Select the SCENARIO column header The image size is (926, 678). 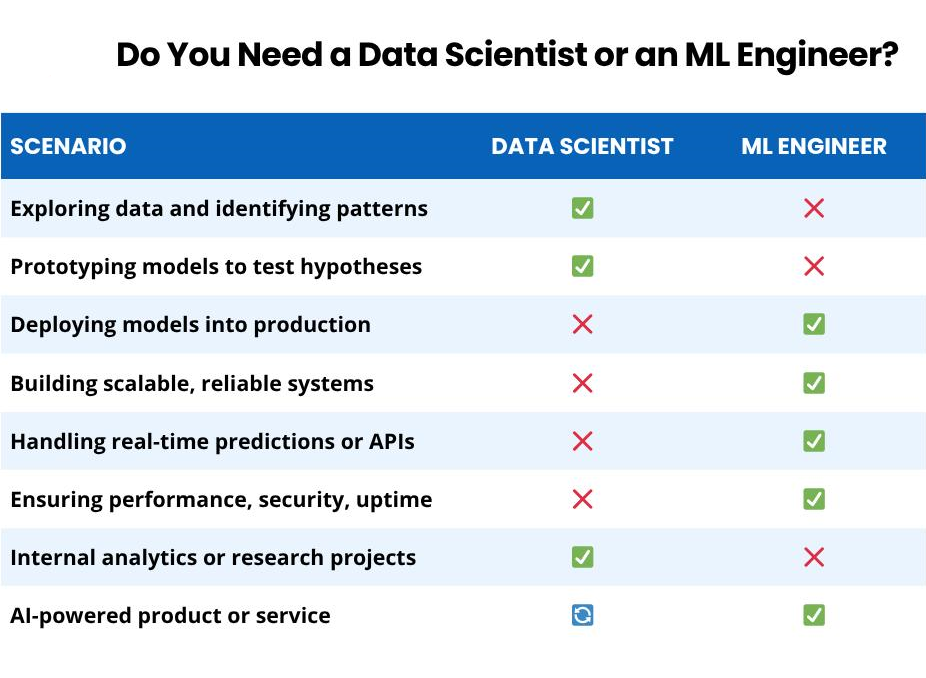point(69,146)
